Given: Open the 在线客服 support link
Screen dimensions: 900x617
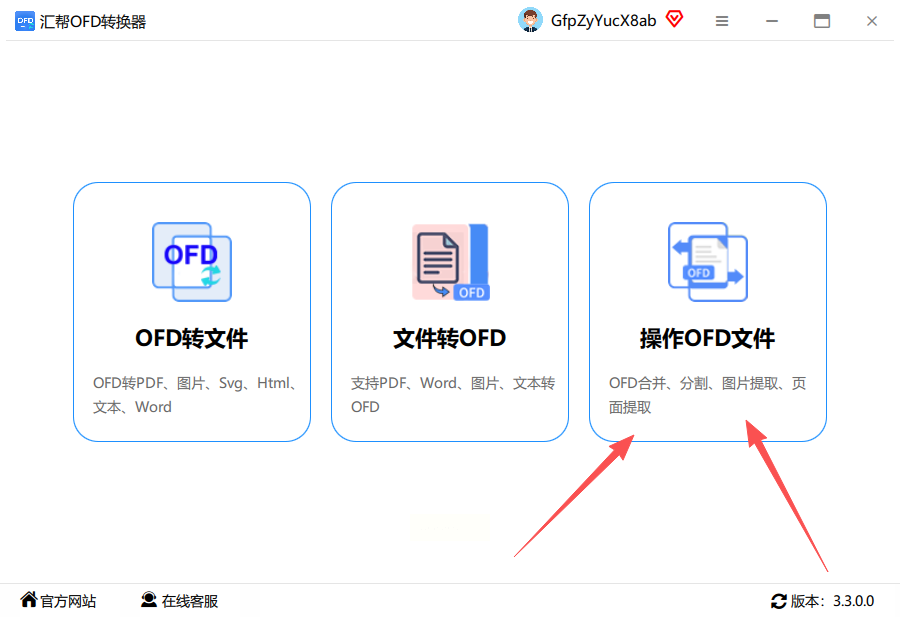Looking at the screenshot, I should pos(190,601).
